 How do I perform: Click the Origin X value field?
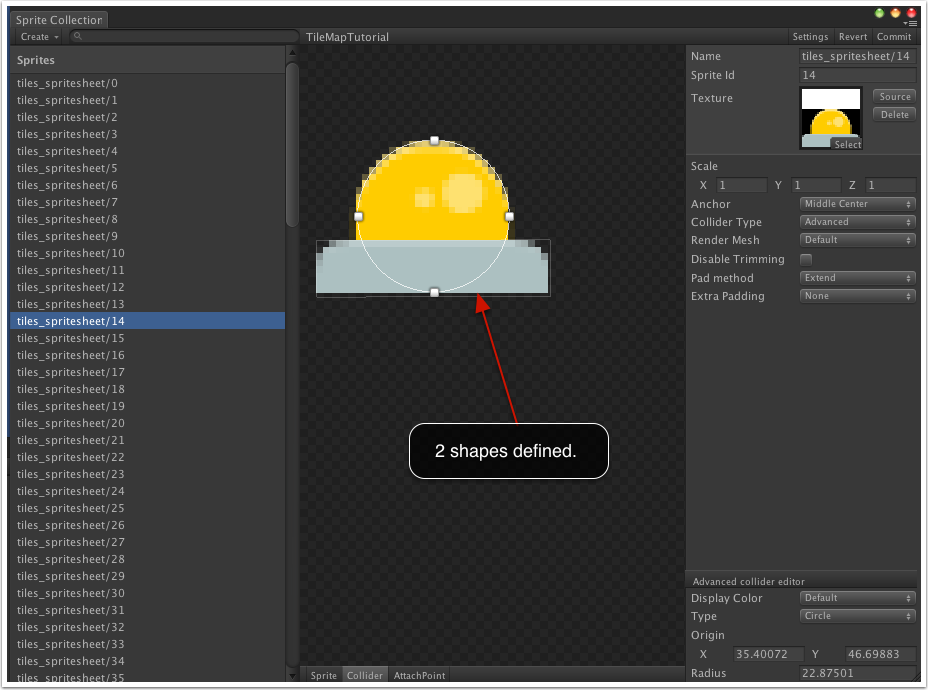coord(768,654)
